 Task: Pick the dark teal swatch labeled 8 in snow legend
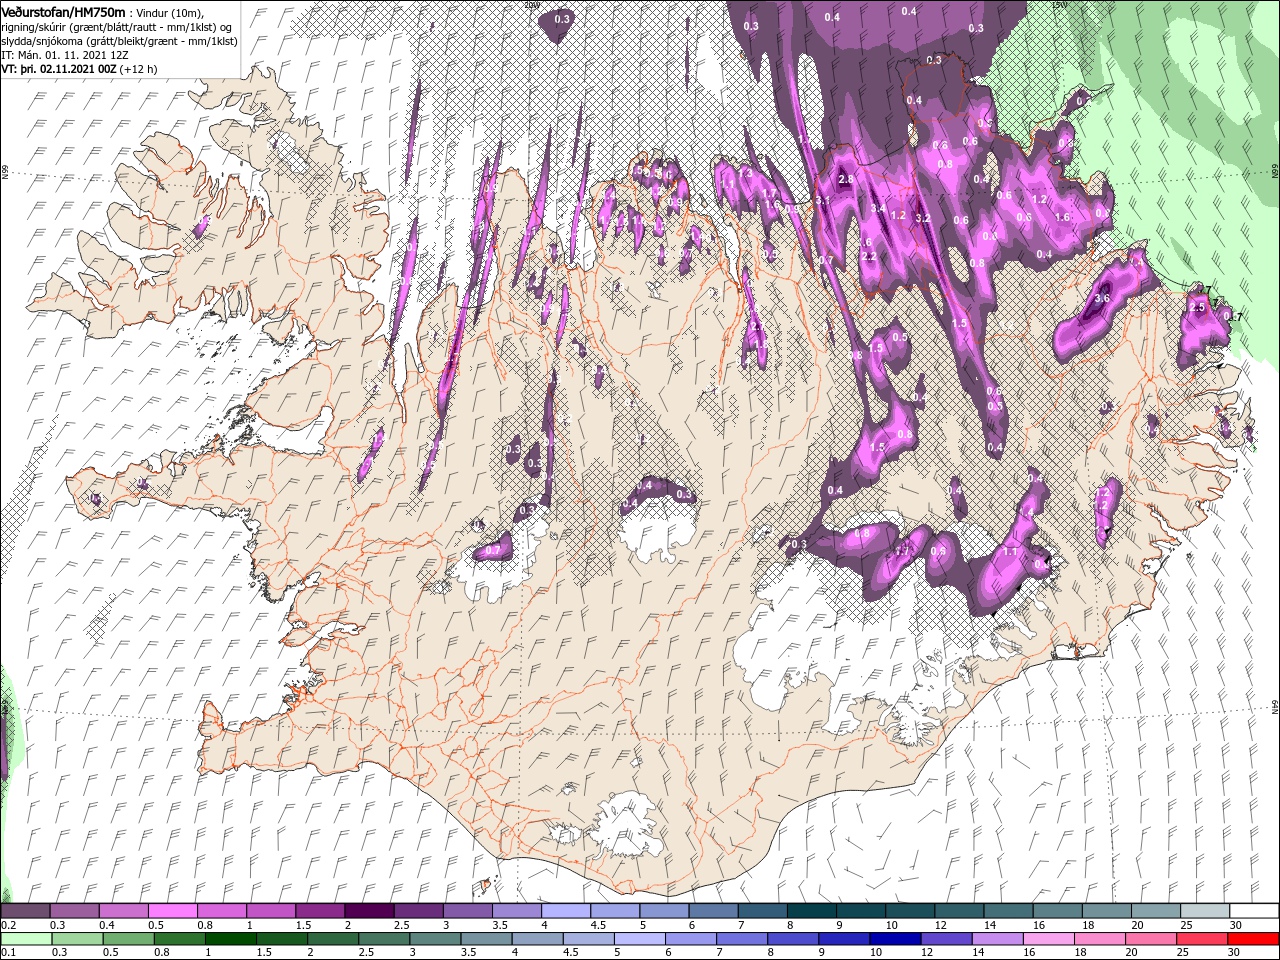(812, 911)
